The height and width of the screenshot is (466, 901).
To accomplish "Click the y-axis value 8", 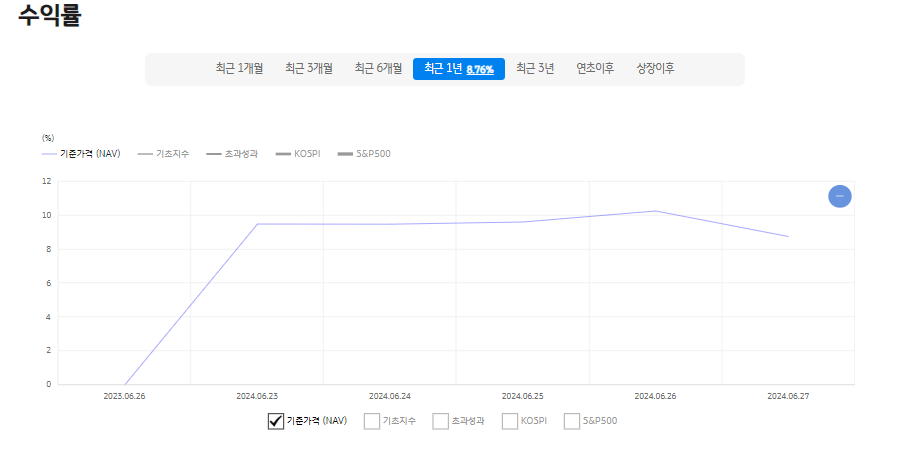I will [48, 249].
